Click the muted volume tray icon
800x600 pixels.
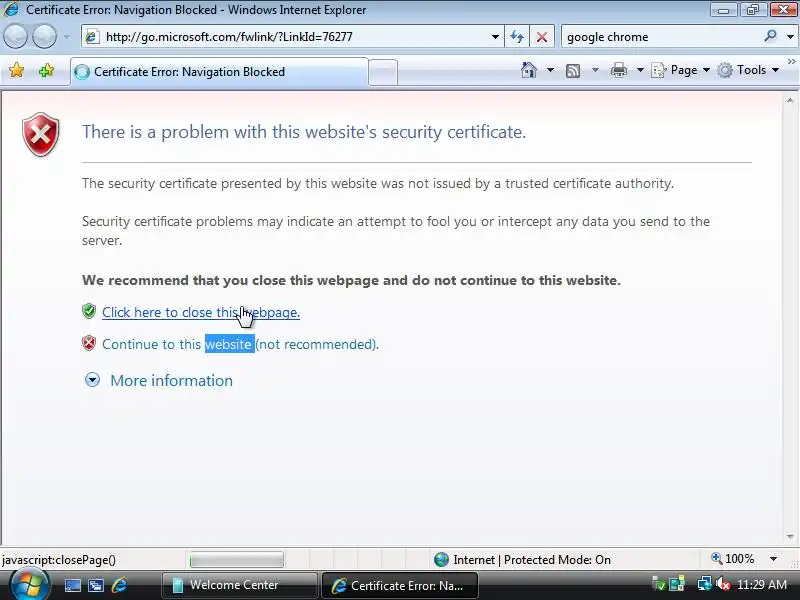722,584
